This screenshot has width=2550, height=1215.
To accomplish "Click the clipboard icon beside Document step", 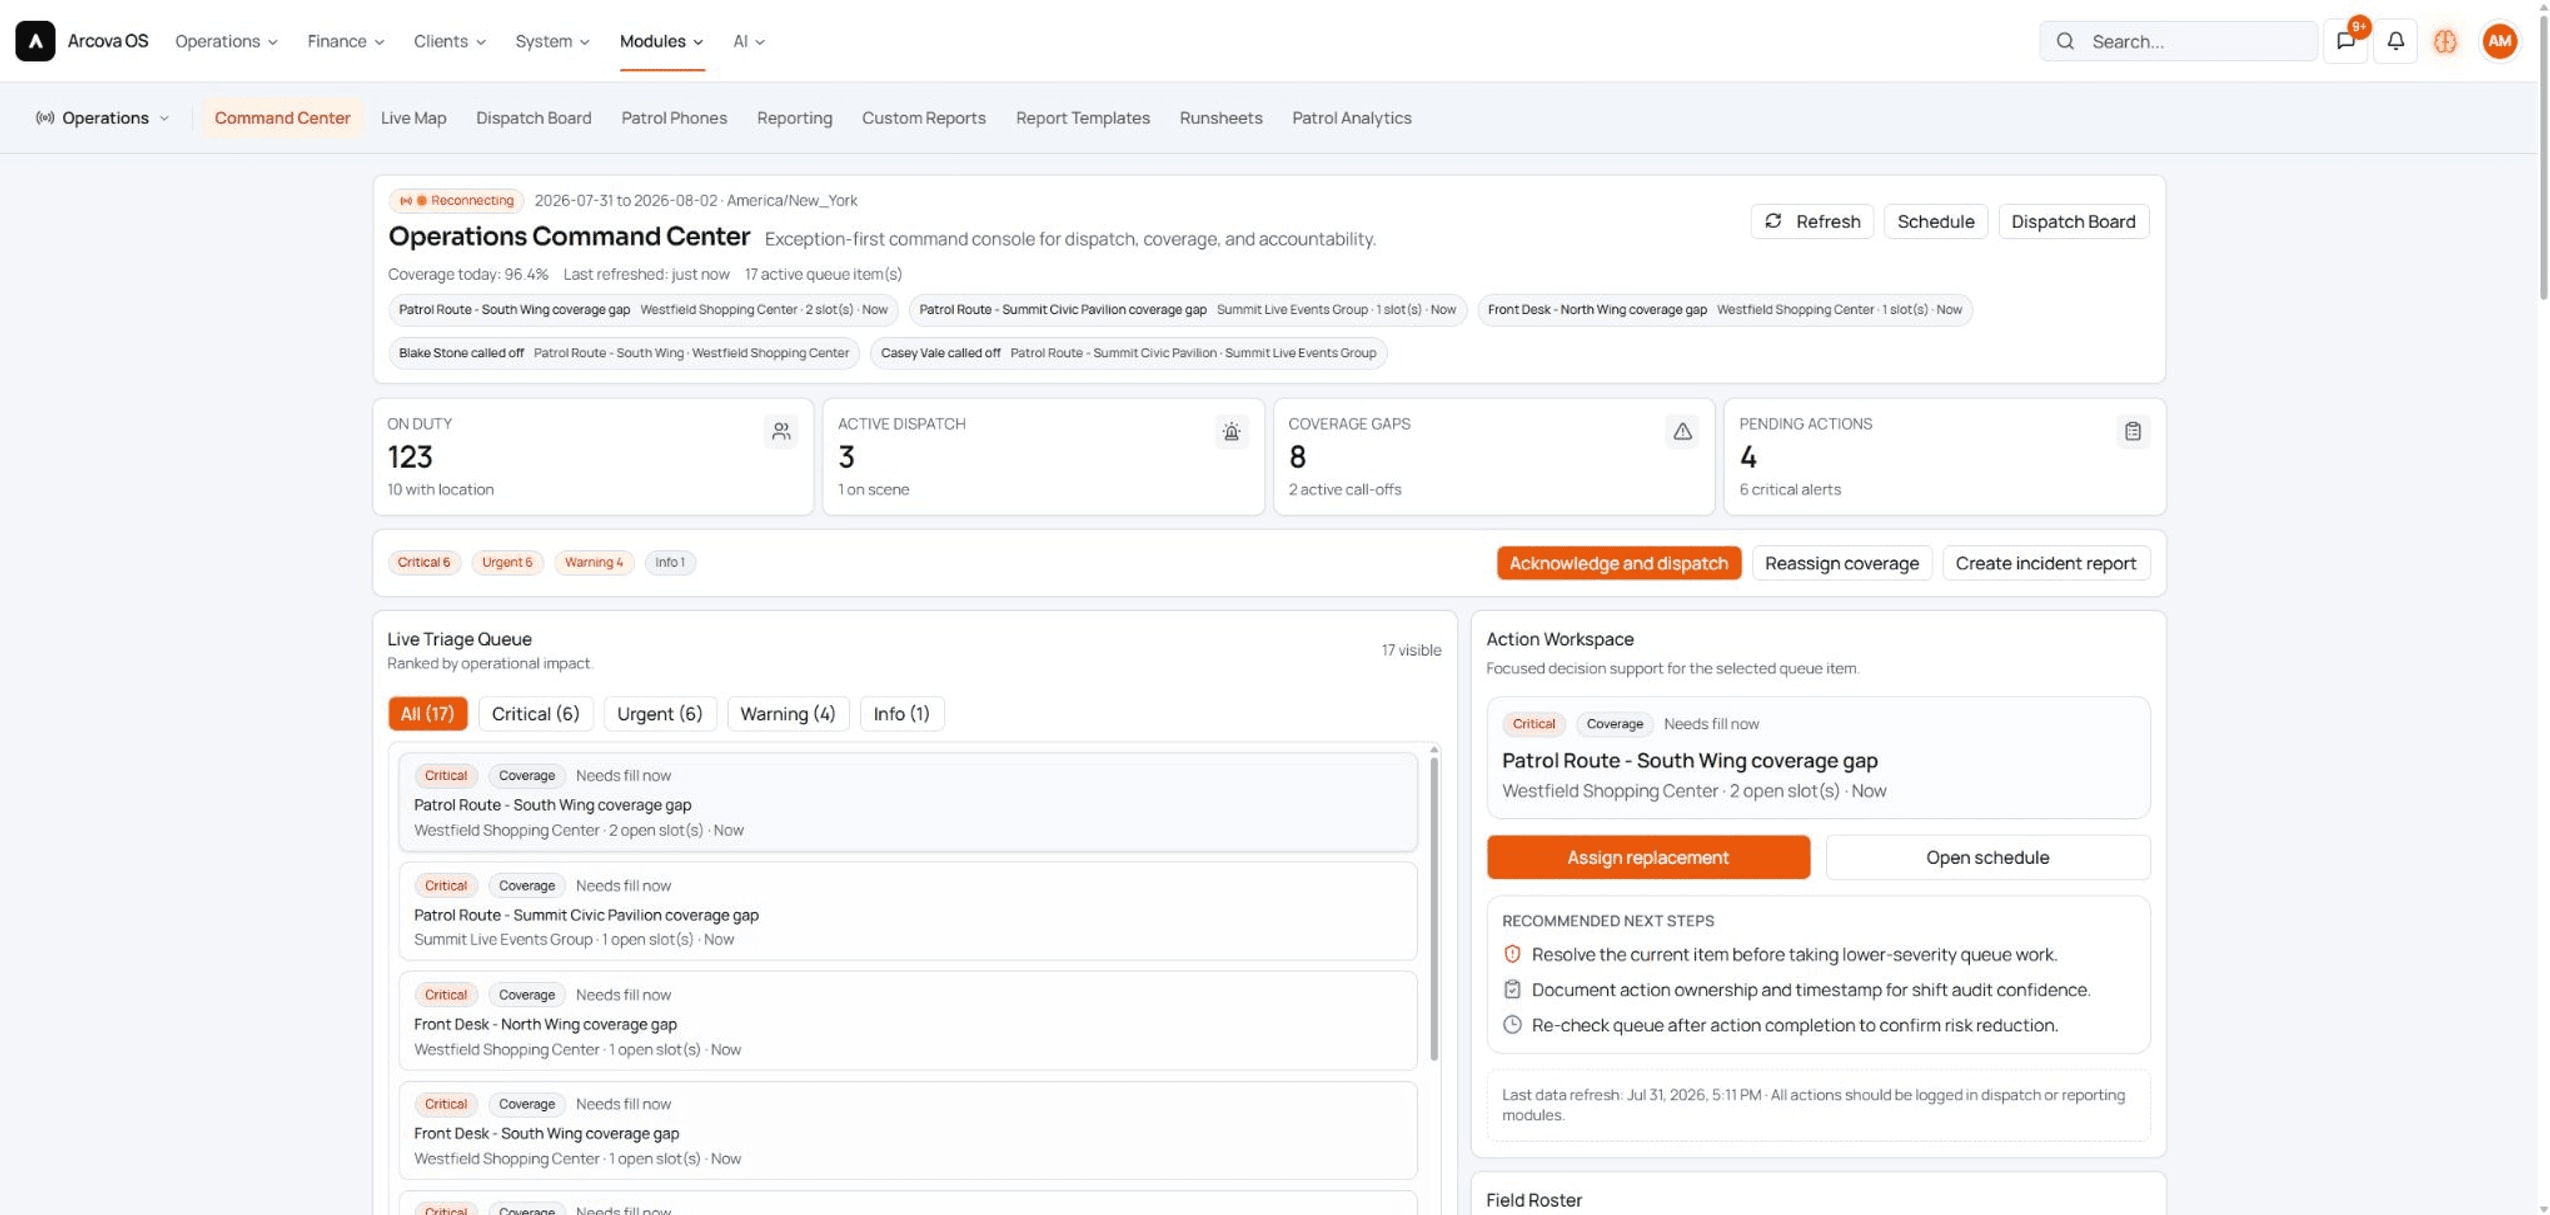I will coord(1512,989).
